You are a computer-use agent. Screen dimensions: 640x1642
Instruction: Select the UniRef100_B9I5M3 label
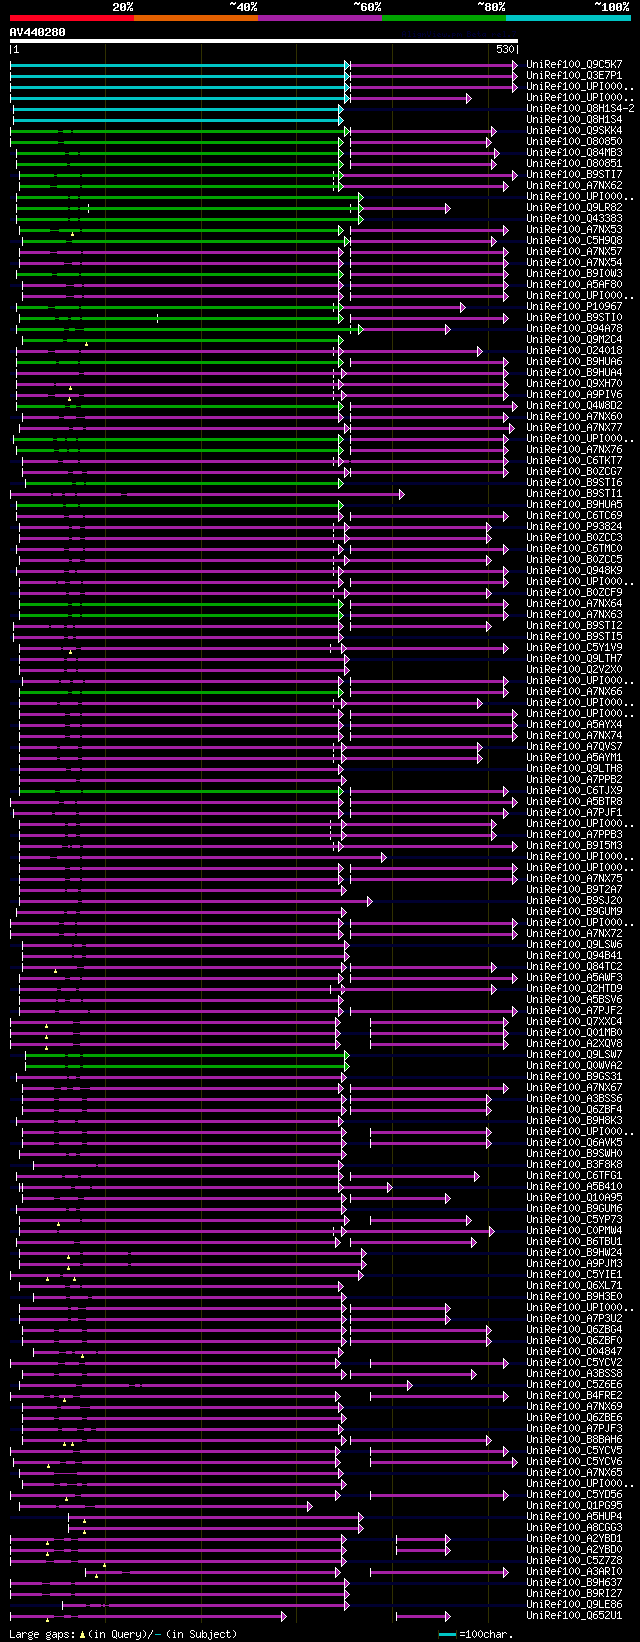pyautogui.click(x=574, y=845)
